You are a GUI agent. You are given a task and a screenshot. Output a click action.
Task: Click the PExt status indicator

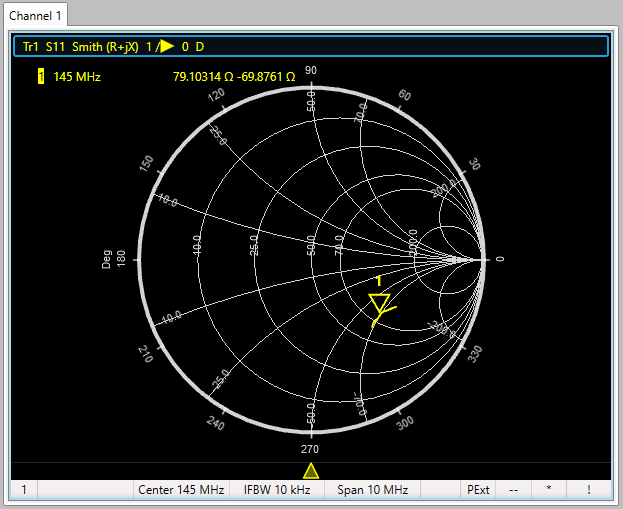pyautogui.click(x=479, y=490)
